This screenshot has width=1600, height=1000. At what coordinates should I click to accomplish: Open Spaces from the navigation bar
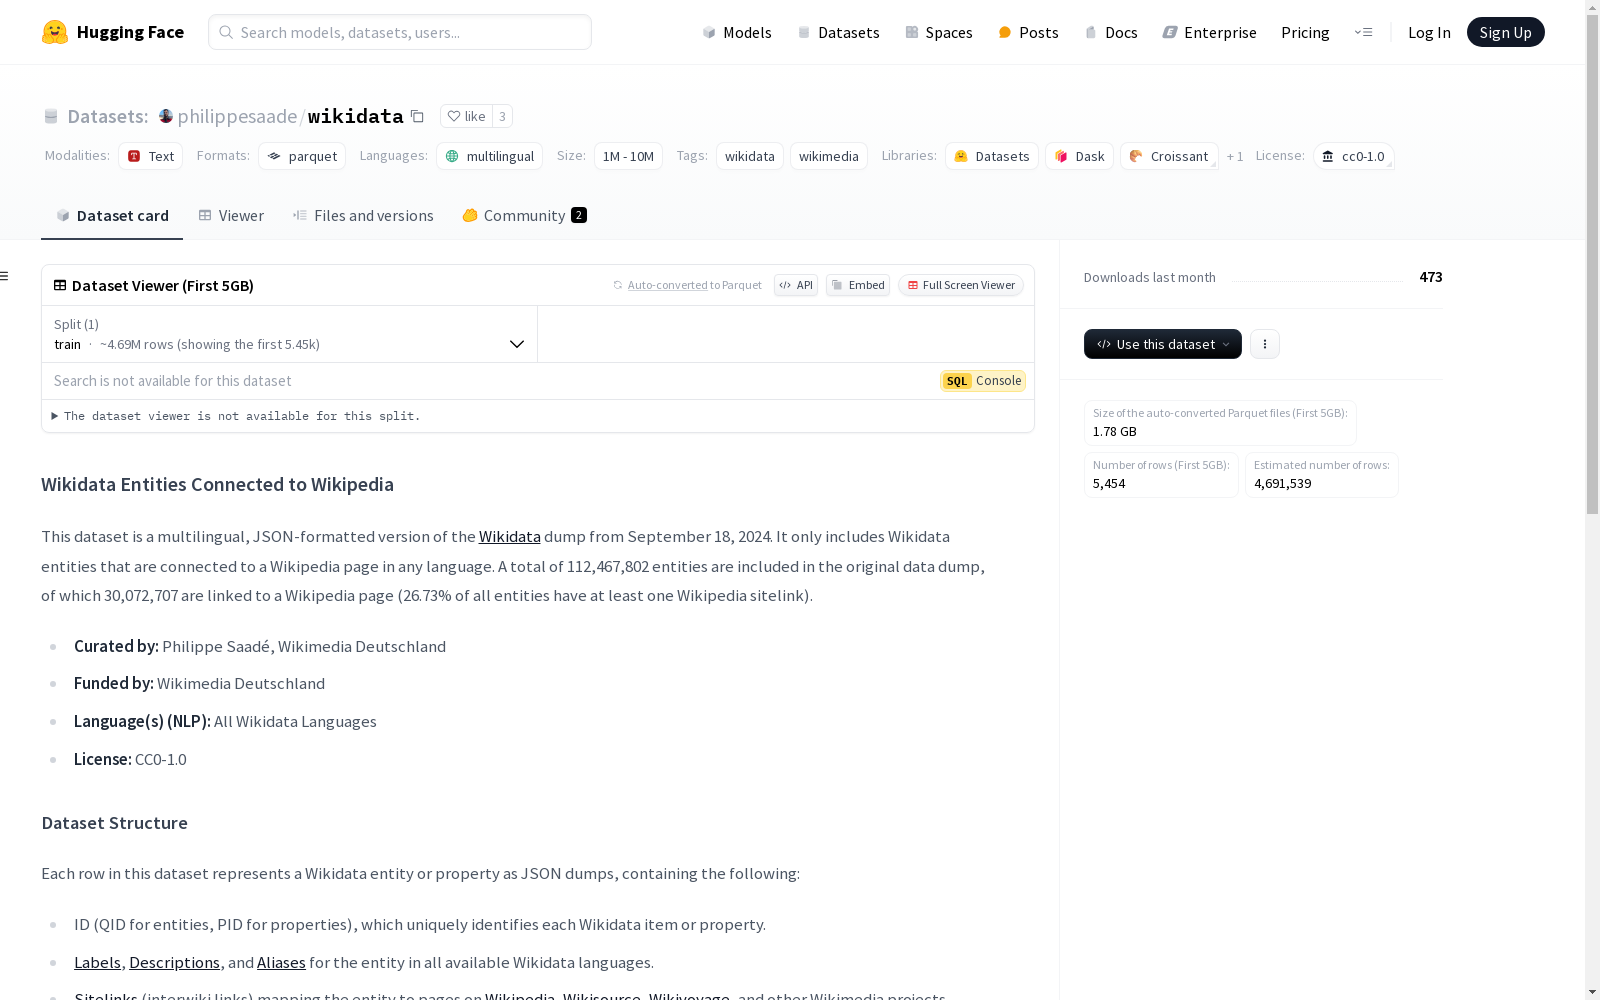(939, 32)
